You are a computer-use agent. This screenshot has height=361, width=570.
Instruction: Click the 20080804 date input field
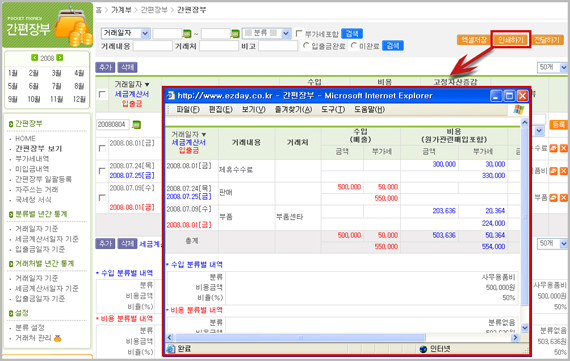tap(113, 125)
